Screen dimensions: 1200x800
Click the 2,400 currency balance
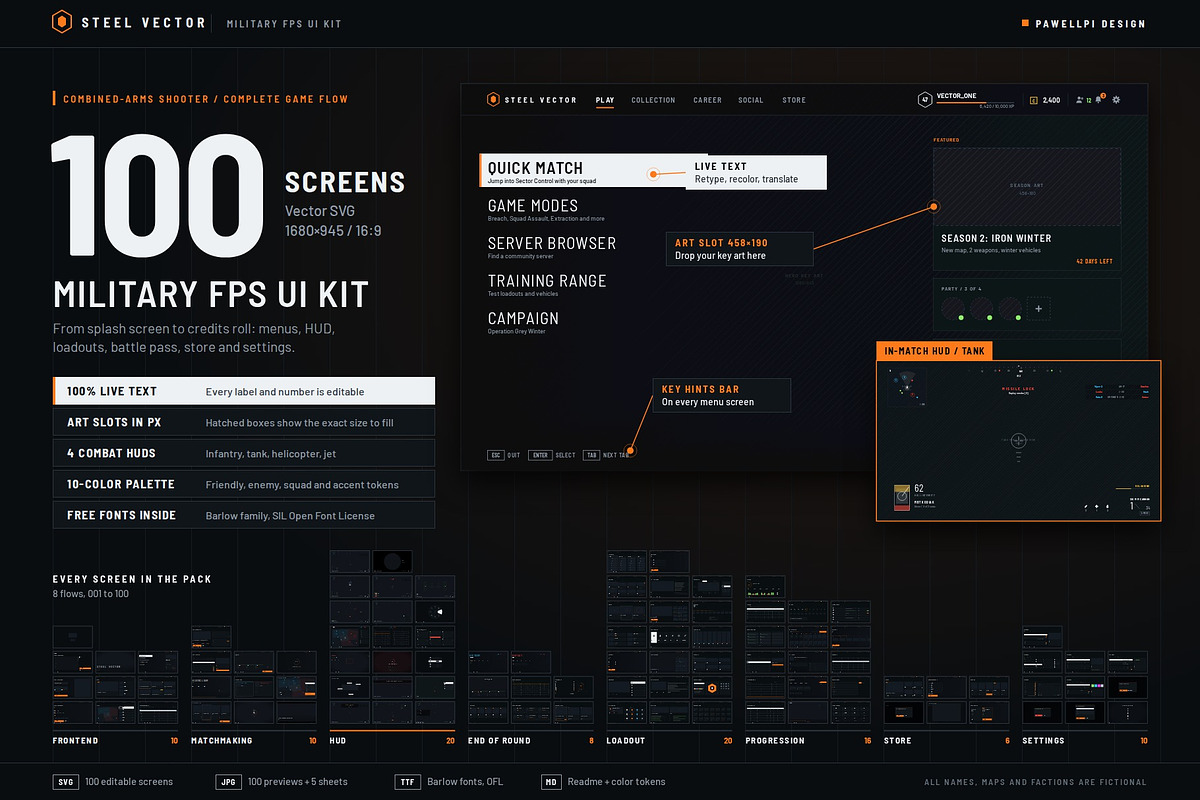[x=1051, y=100]
